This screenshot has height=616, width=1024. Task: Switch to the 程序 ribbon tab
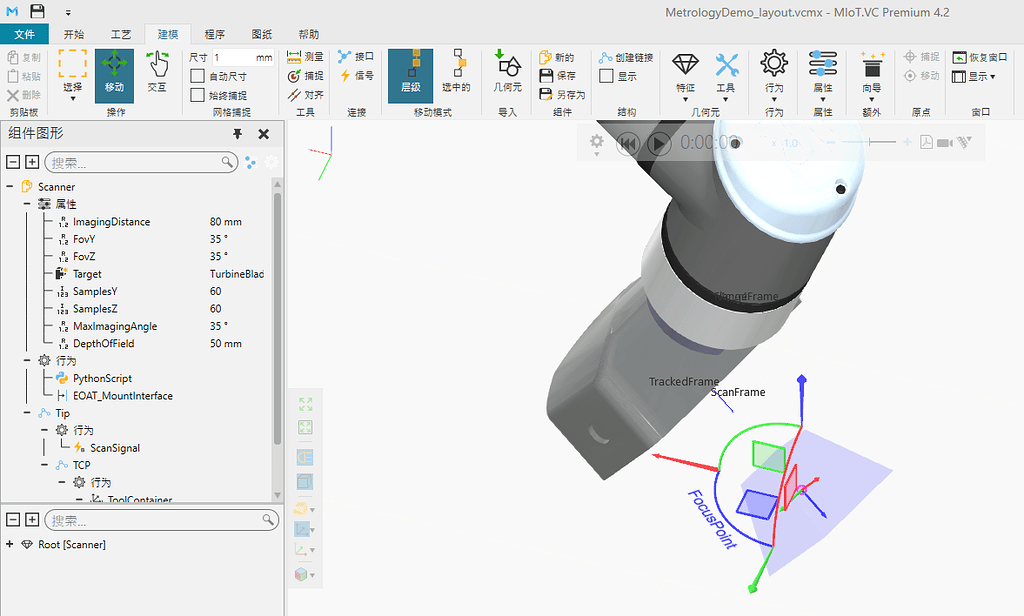tap(214, 33)
